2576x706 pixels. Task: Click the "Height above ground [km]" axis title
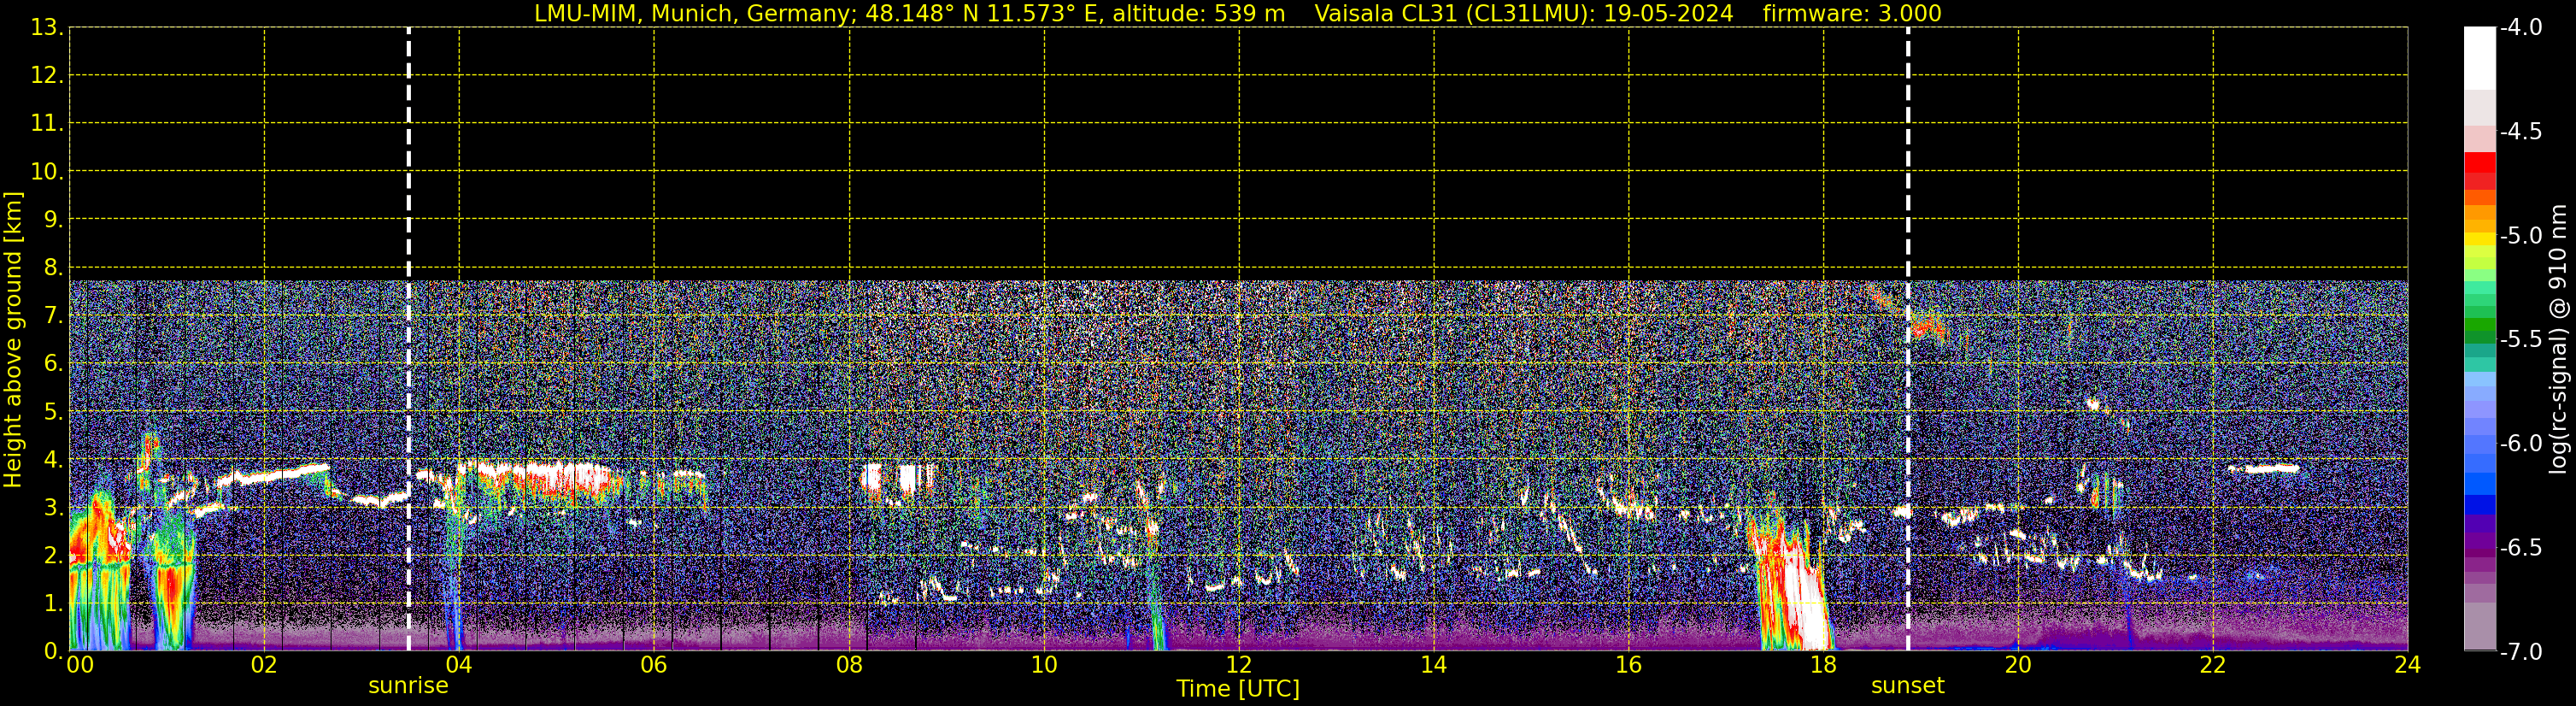[x=13, y=340]
